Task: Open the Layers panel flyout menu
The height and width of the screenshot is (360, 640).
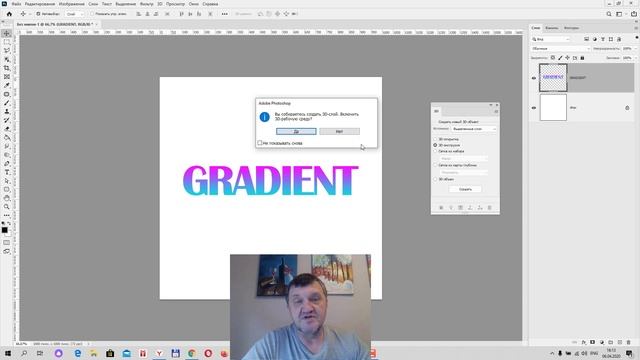Action: [636, 28]
